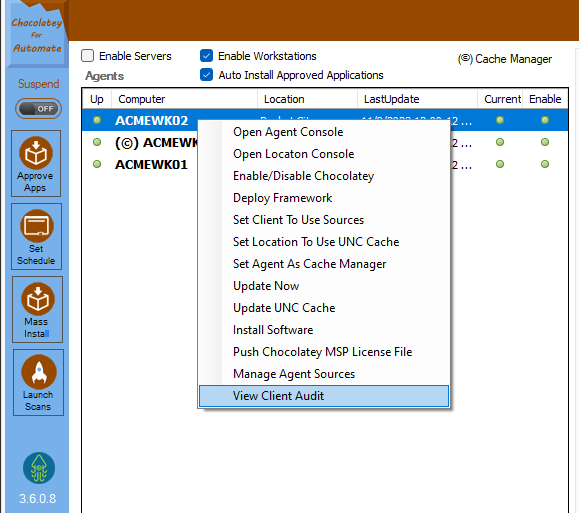This screenshot has height=513, width=579.
Task: Select Update Now from the menu
Action: click(x=324, y=286)
